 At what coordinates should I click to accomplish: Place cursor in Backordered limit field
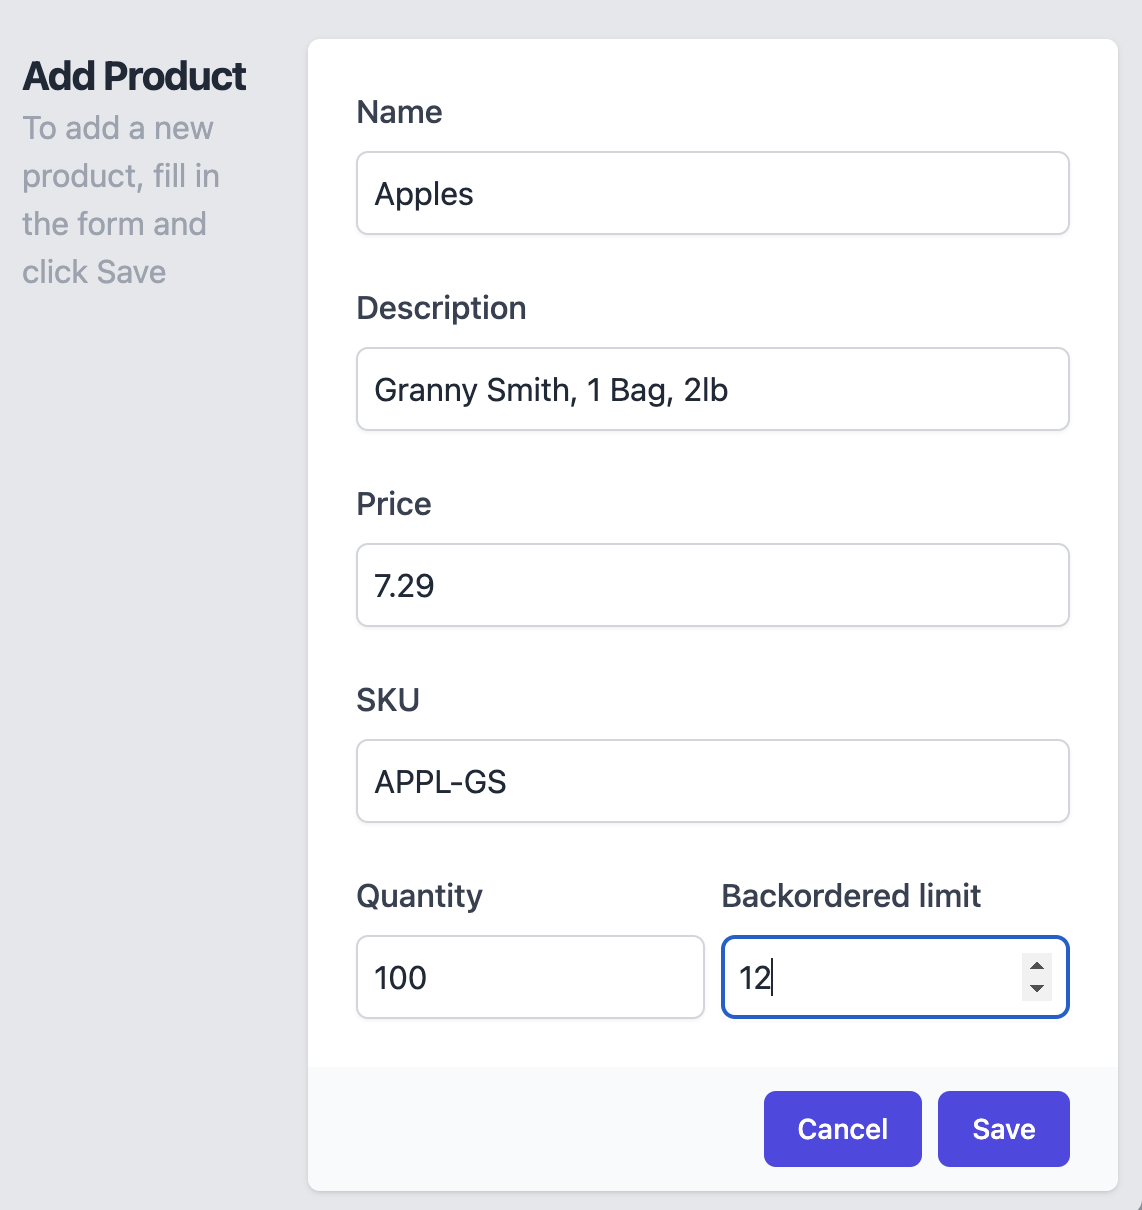[870, 977]
